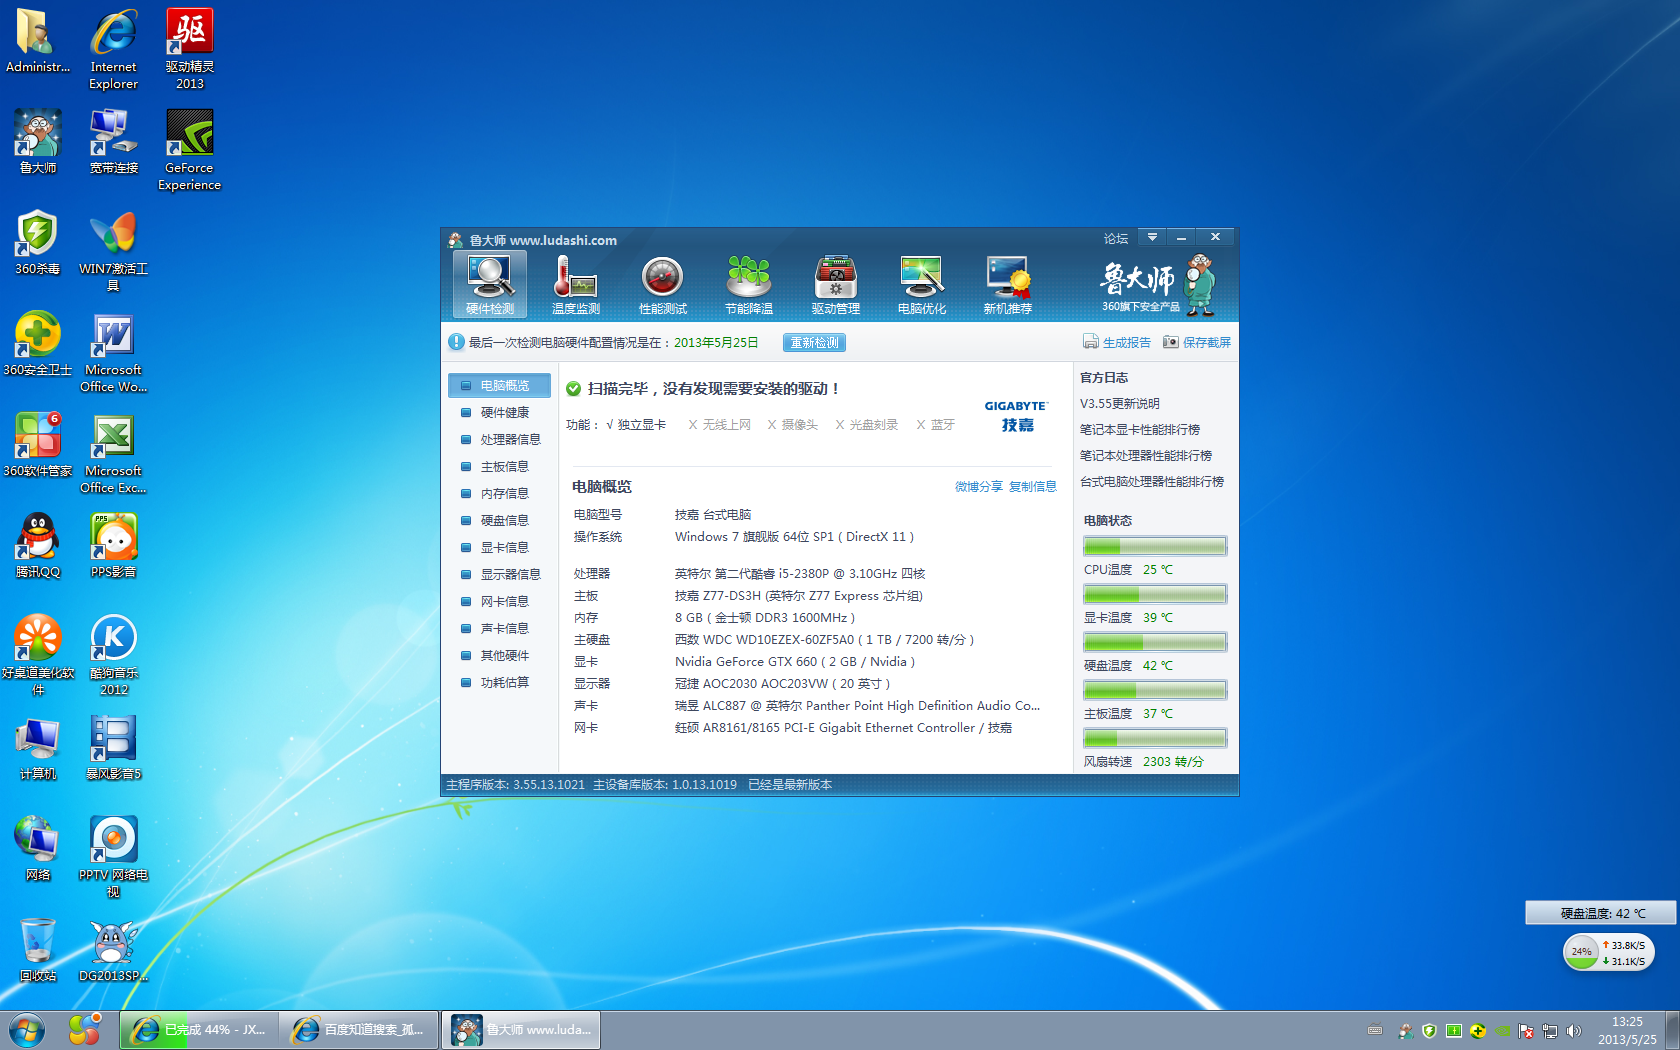This screenshot has height=1050, width=1680.
Task: Open 暴风影音5 desktop icon
Action: (114, 748)
